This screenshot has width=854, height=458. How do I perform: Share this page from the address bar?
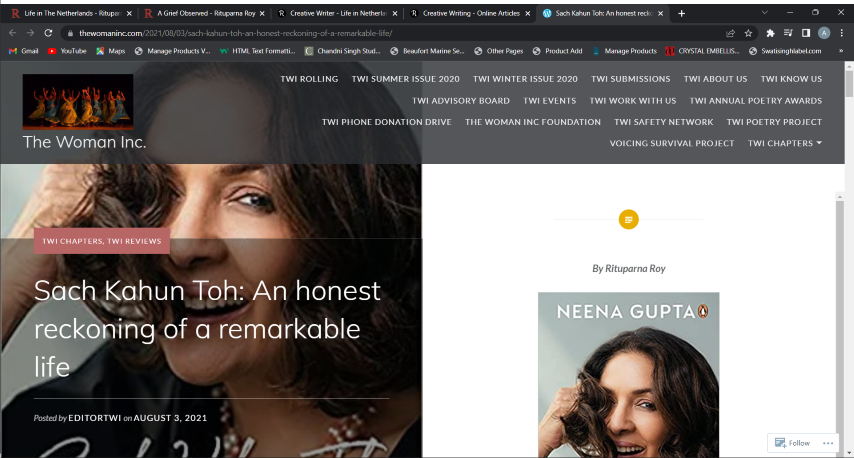coord(730,33)
